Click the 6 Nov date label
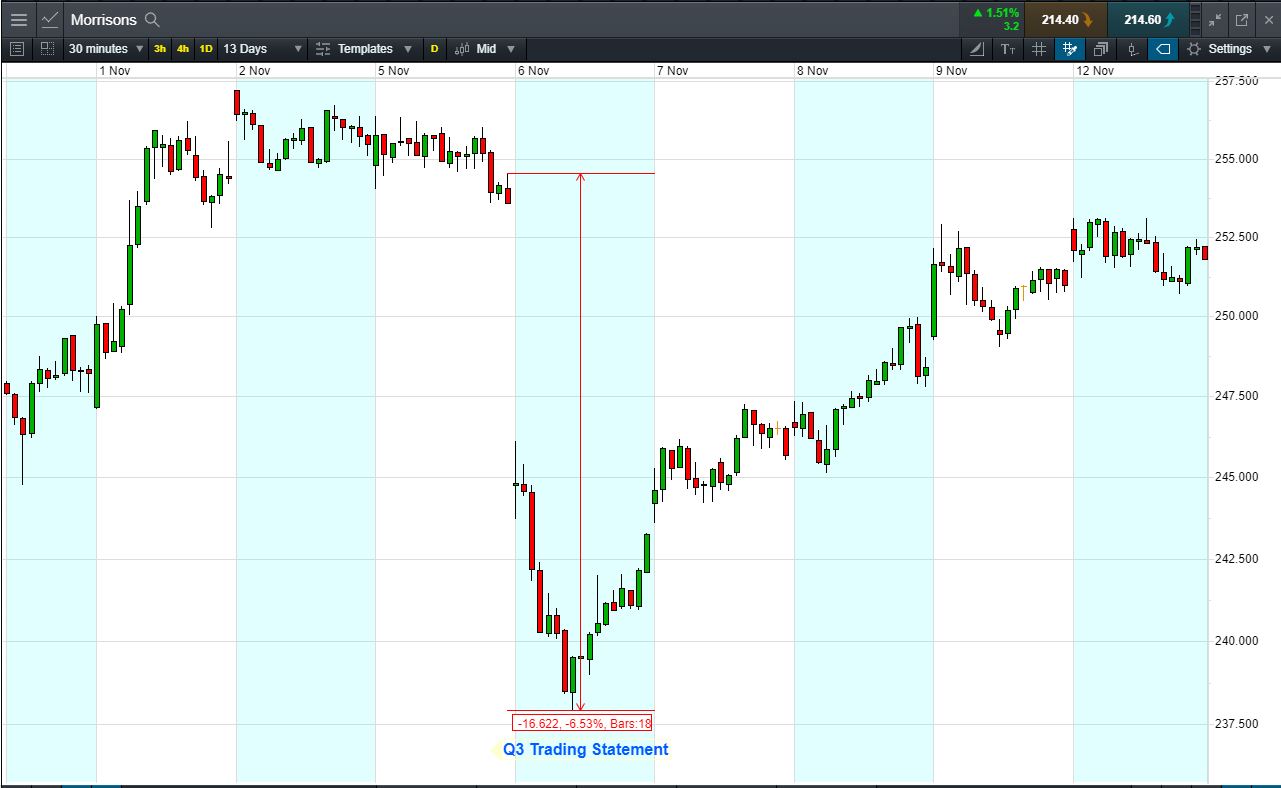This screenshot has height=788, width=1281. pos(534,71)
